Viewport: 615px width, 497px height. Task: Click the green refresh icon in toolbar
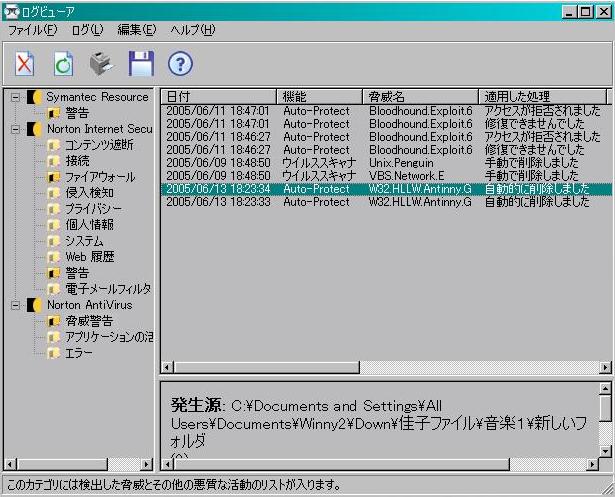[64, 64]
